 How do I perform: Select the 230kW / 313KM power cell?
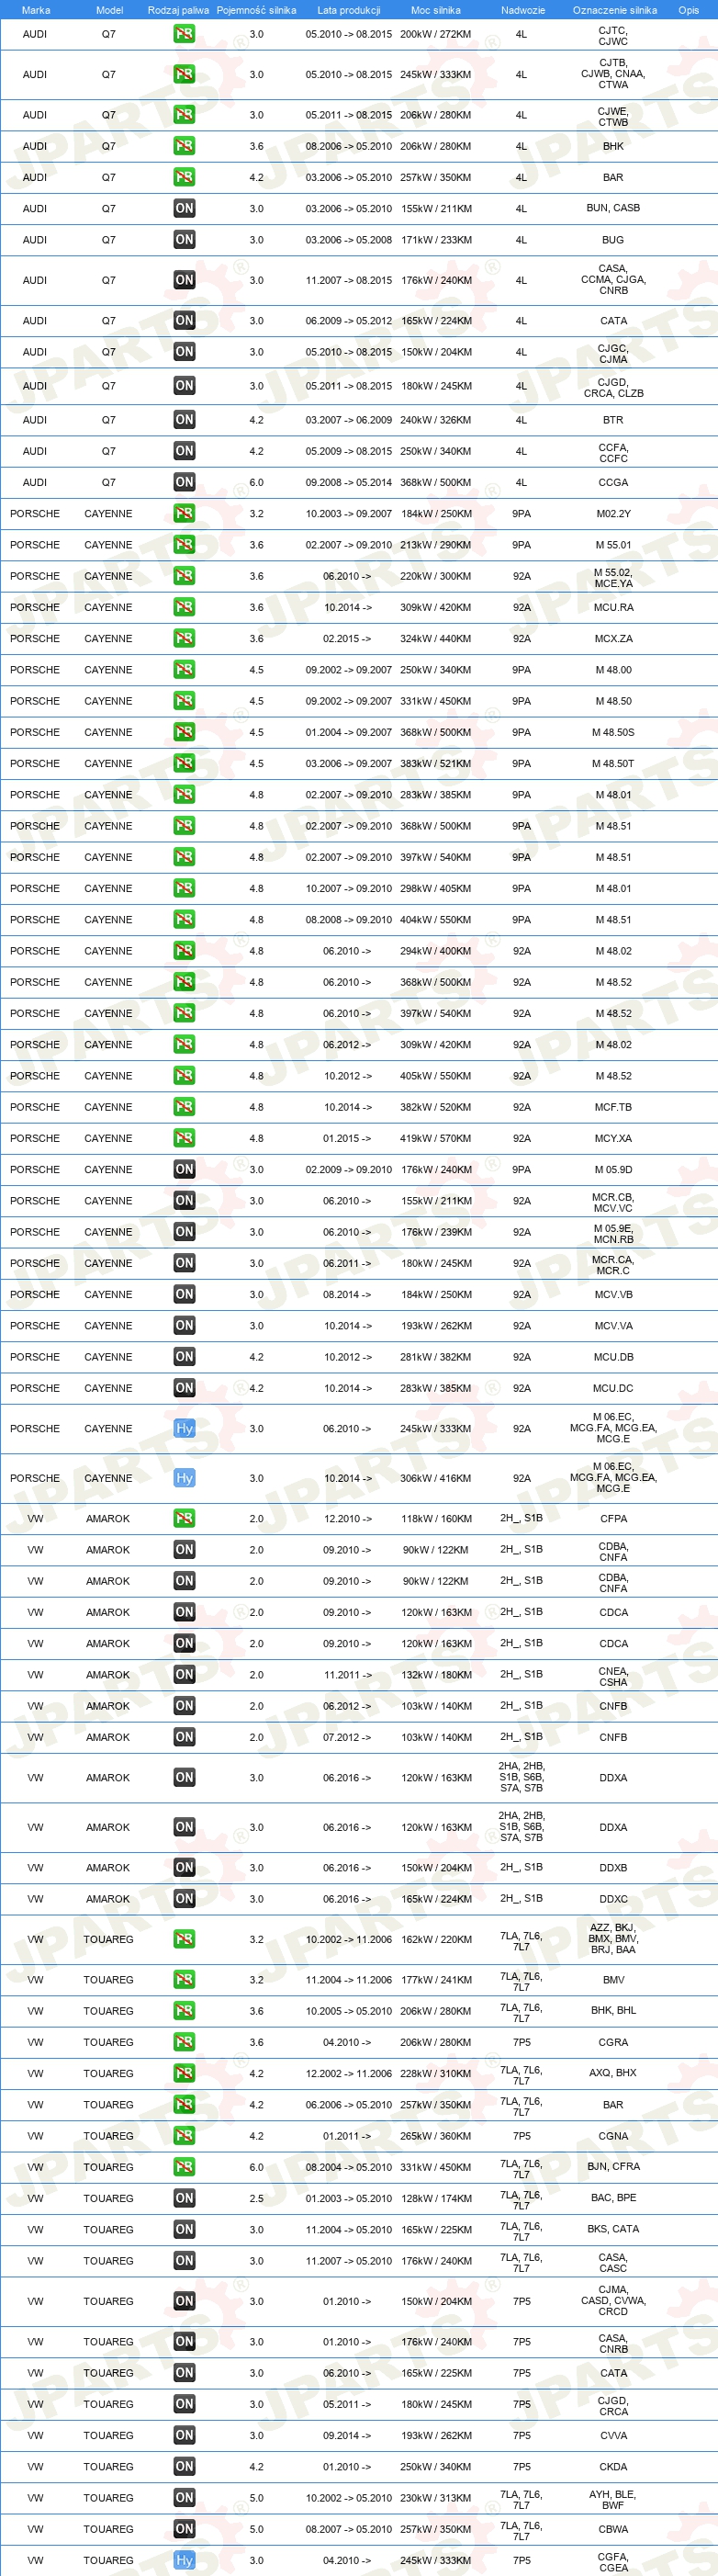pos(435,2497)
